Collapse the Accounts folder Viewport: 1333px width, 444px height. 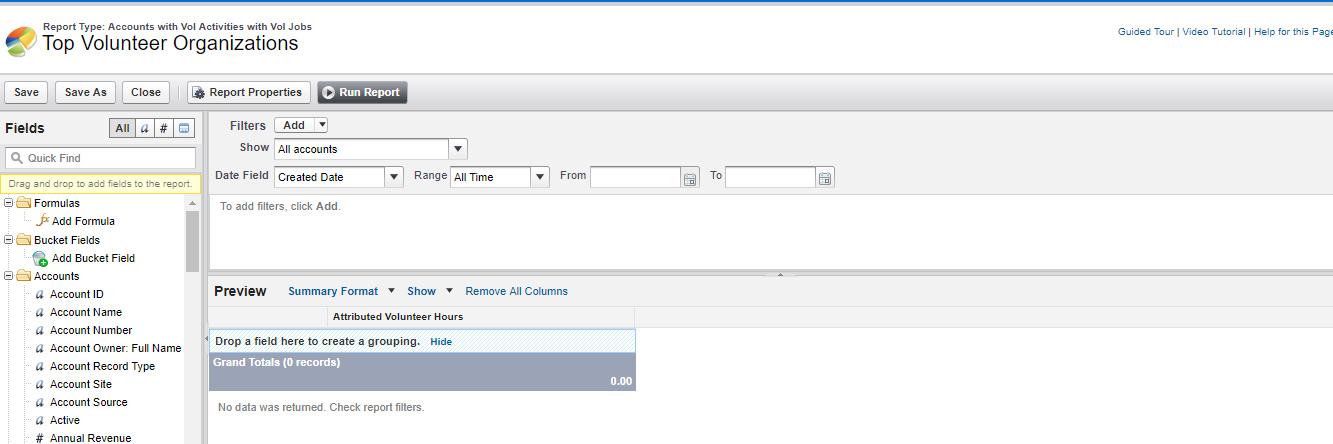pos(9,276)
